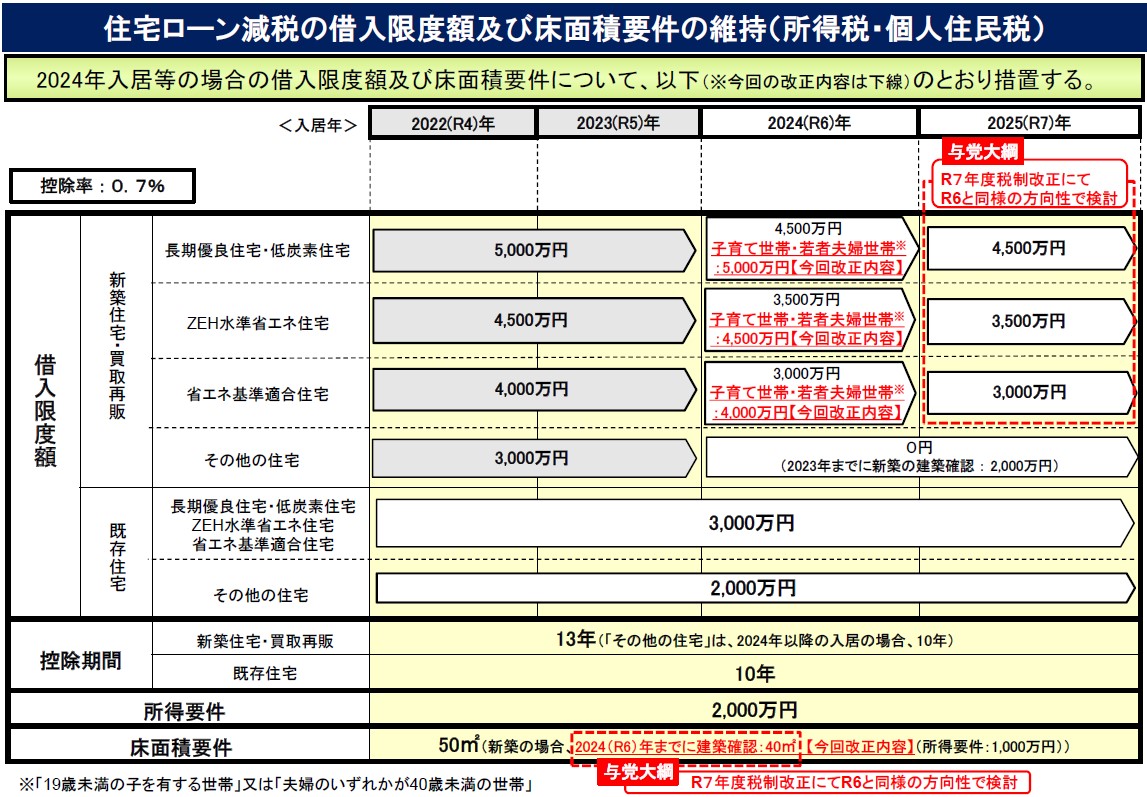Click the title 住宅ローン減税の借入限度額及び床面積要件の維持
This screenshot has height=797, width=1147.
tap(574, 29)
